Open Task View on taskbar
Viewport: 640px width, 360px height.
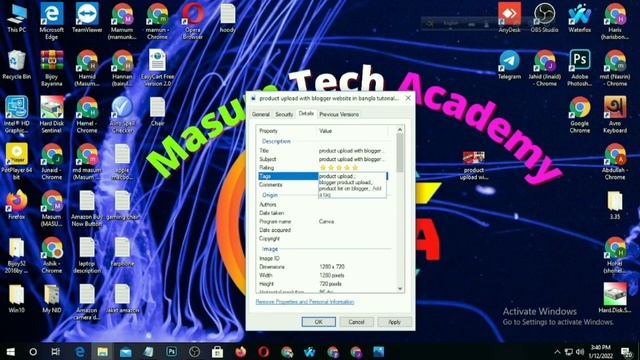56,352
